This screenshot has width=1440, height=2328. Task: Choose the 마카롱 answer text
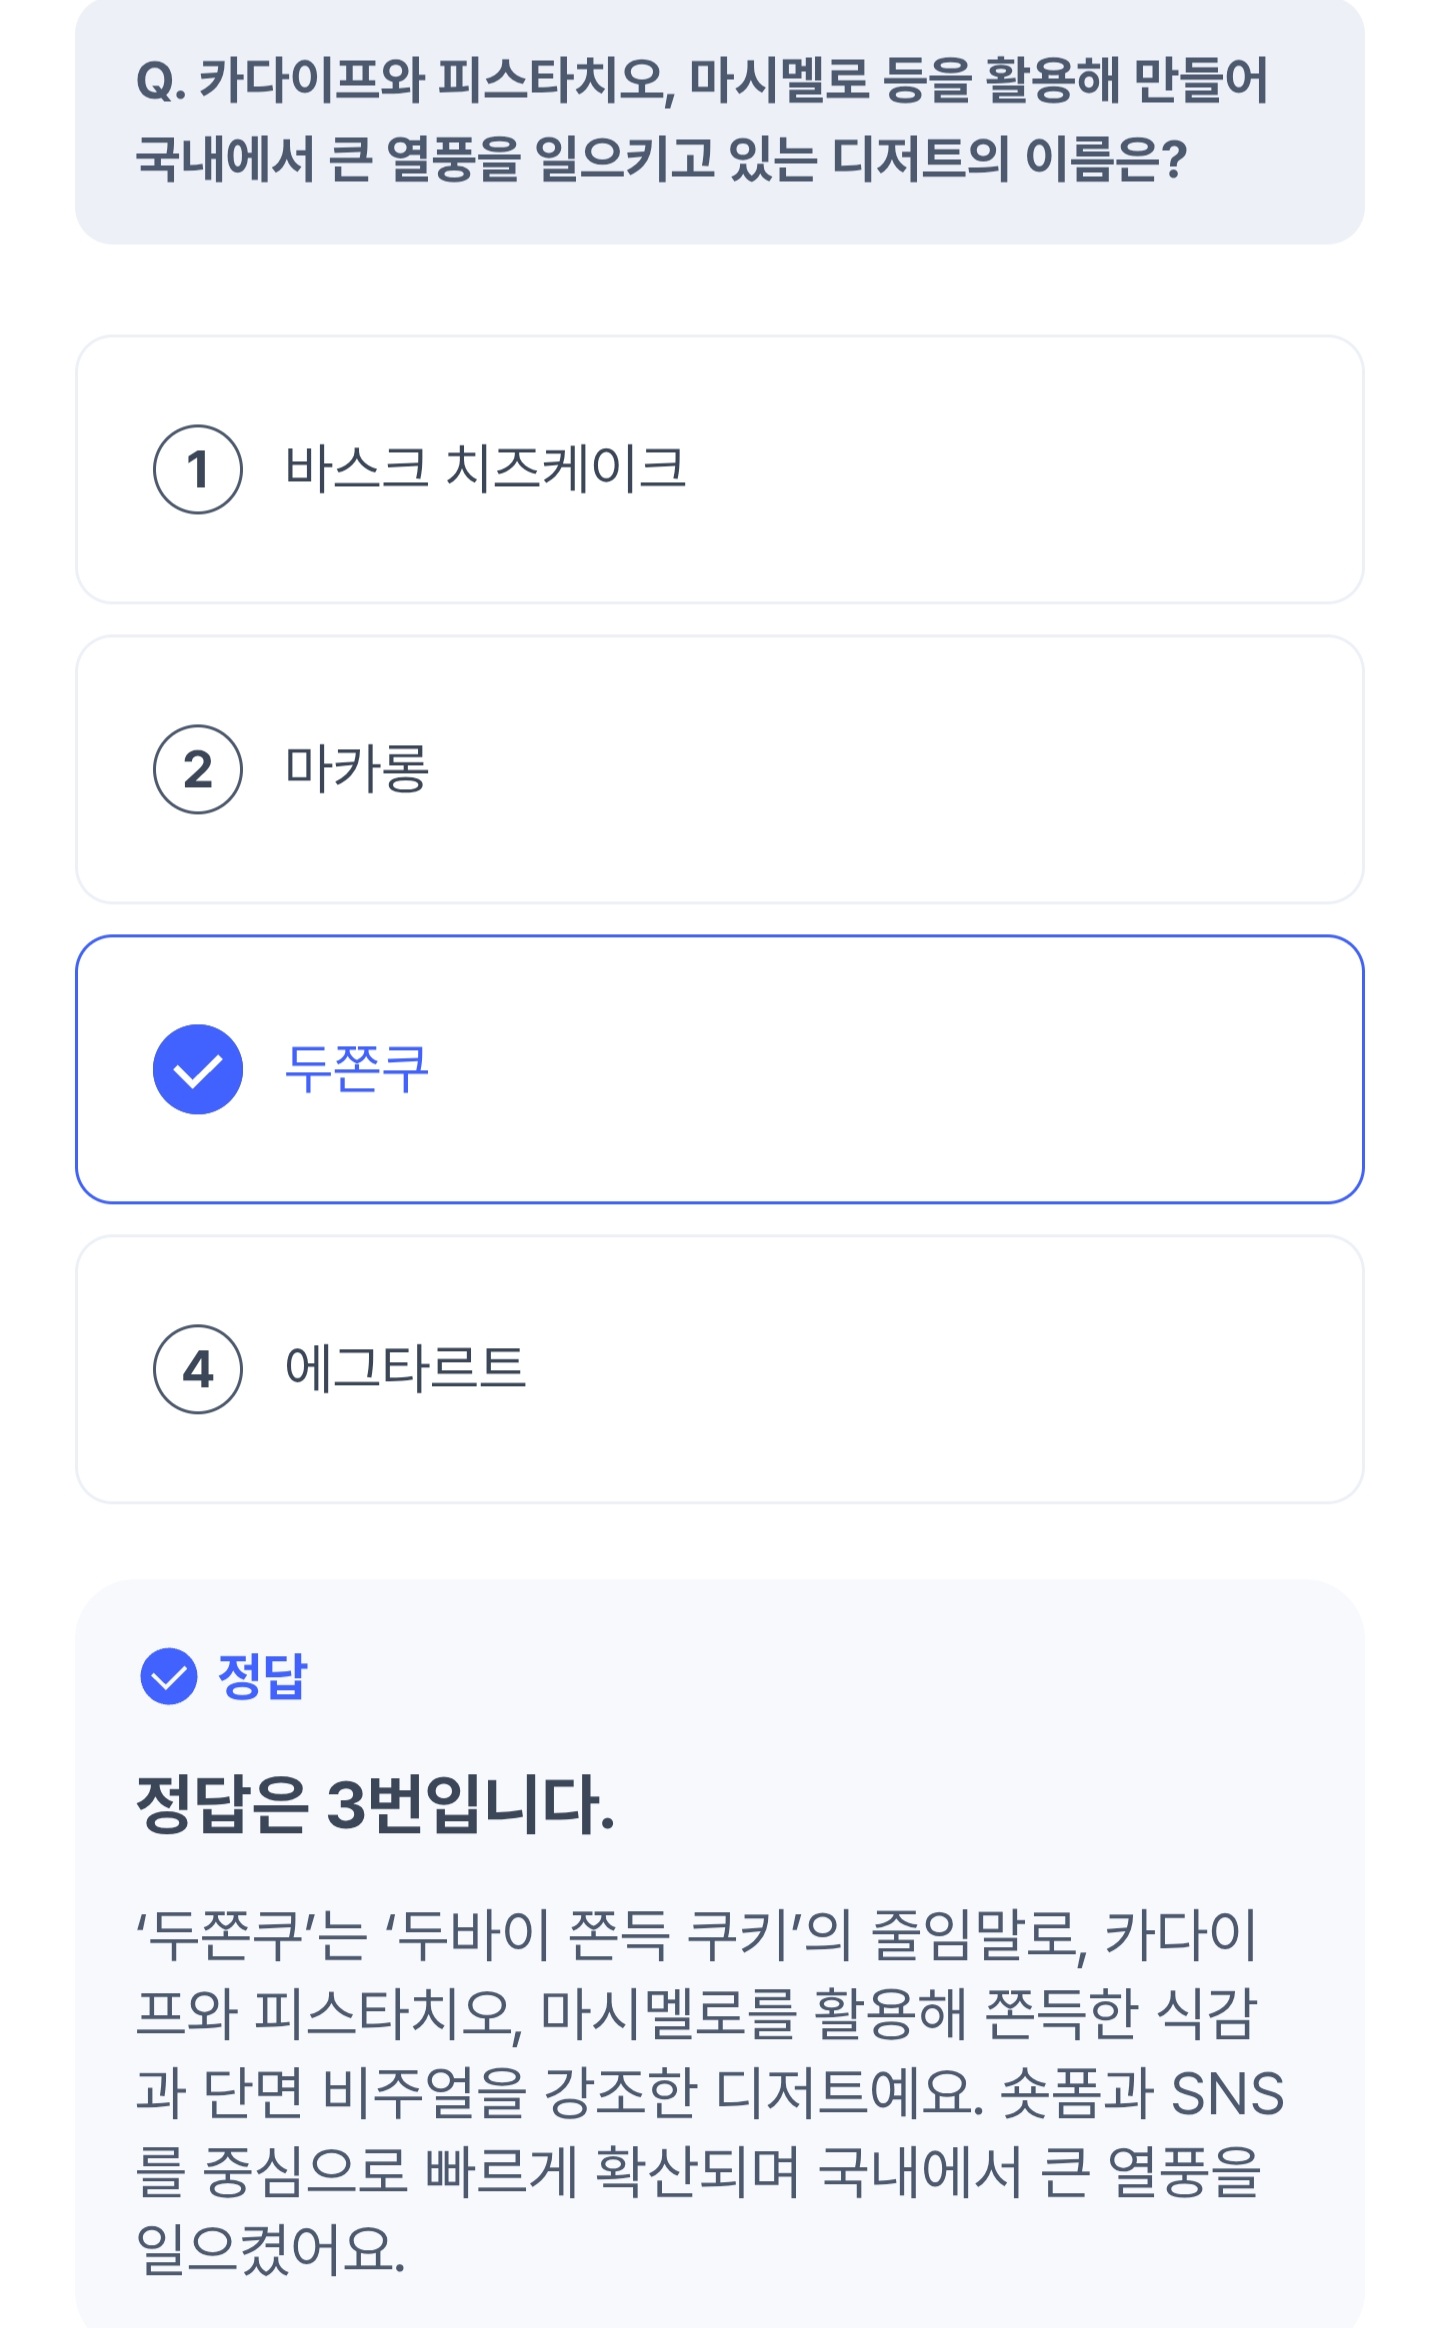tap(357, 769)
